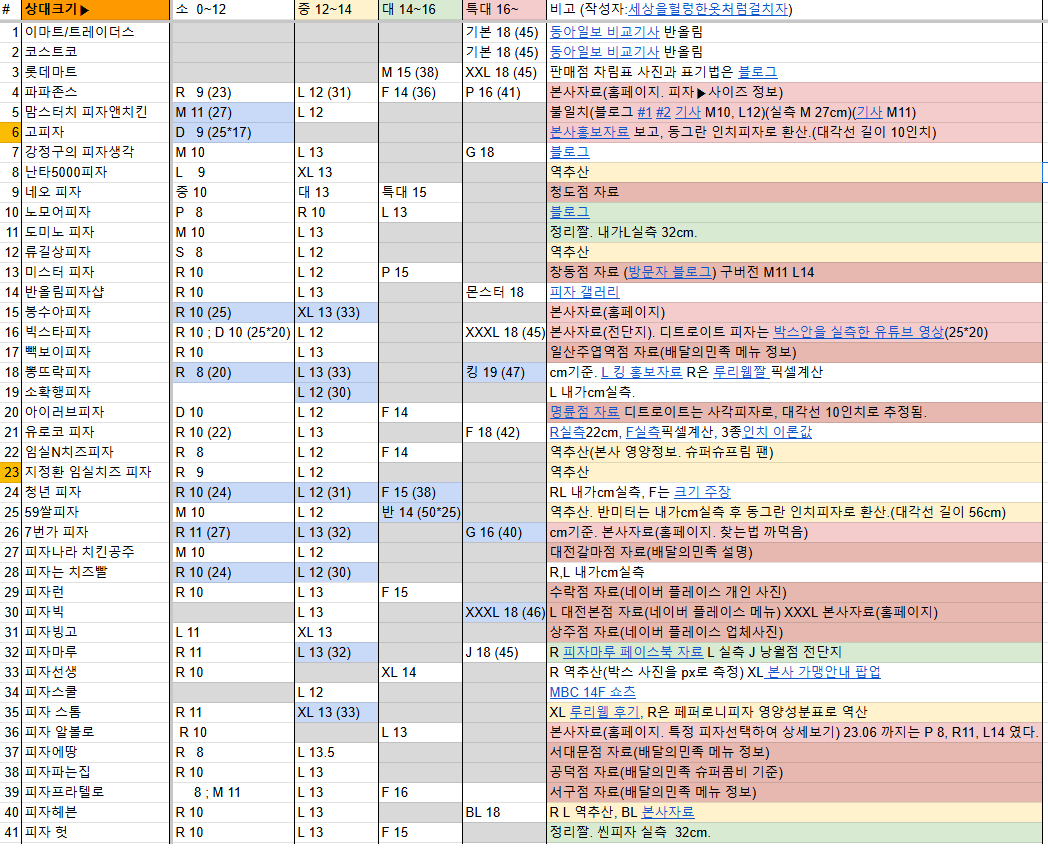Click the 파파존스 name cell
Screen dimensions: 1048x848
click(96, 92)
